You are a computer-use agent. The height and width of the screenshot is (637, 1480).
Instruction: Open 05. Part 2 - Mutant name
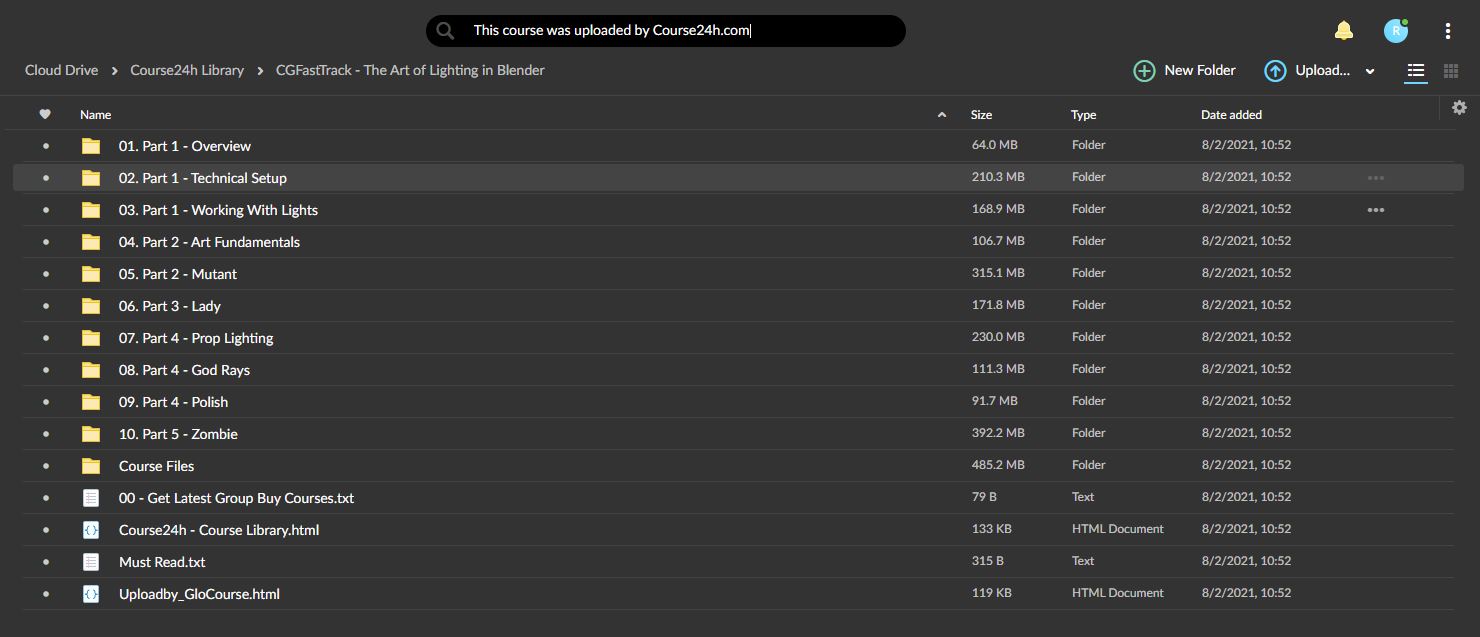(178, 274)
